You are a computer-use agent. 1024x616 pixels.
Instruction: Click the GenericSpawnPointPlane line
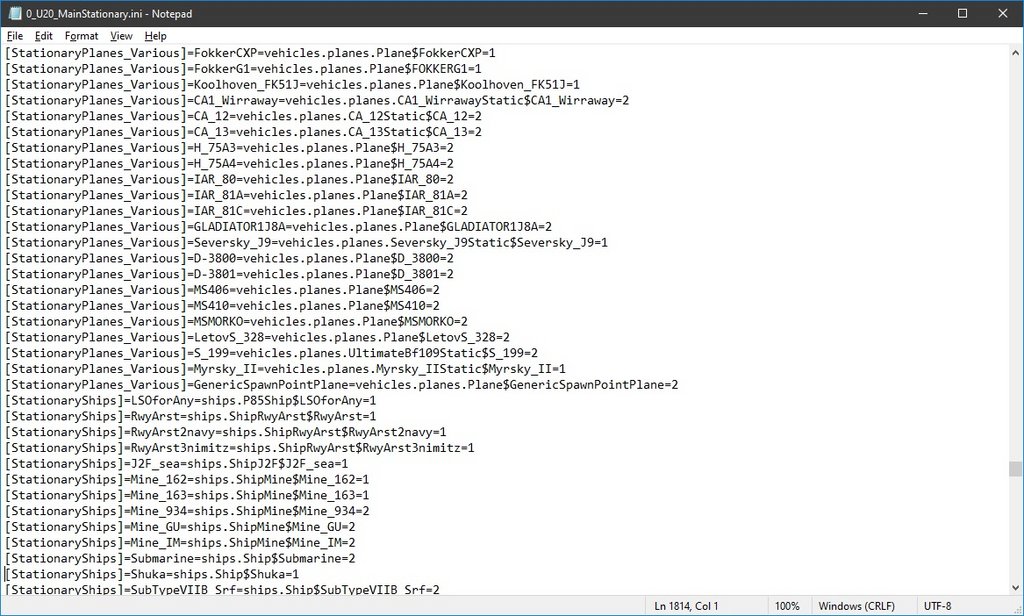point(342,384)
